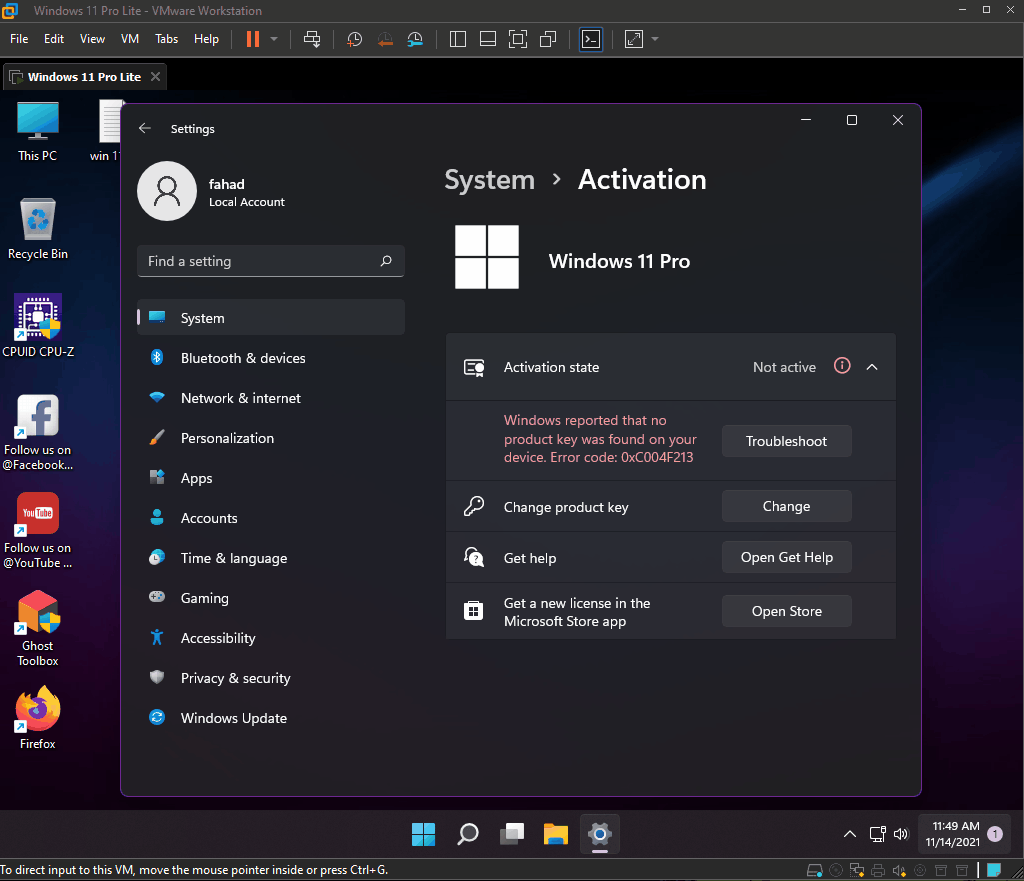Toggle the thumbnail bar view
Viewport: 1024px width, 881px height.
pos(488,39)
